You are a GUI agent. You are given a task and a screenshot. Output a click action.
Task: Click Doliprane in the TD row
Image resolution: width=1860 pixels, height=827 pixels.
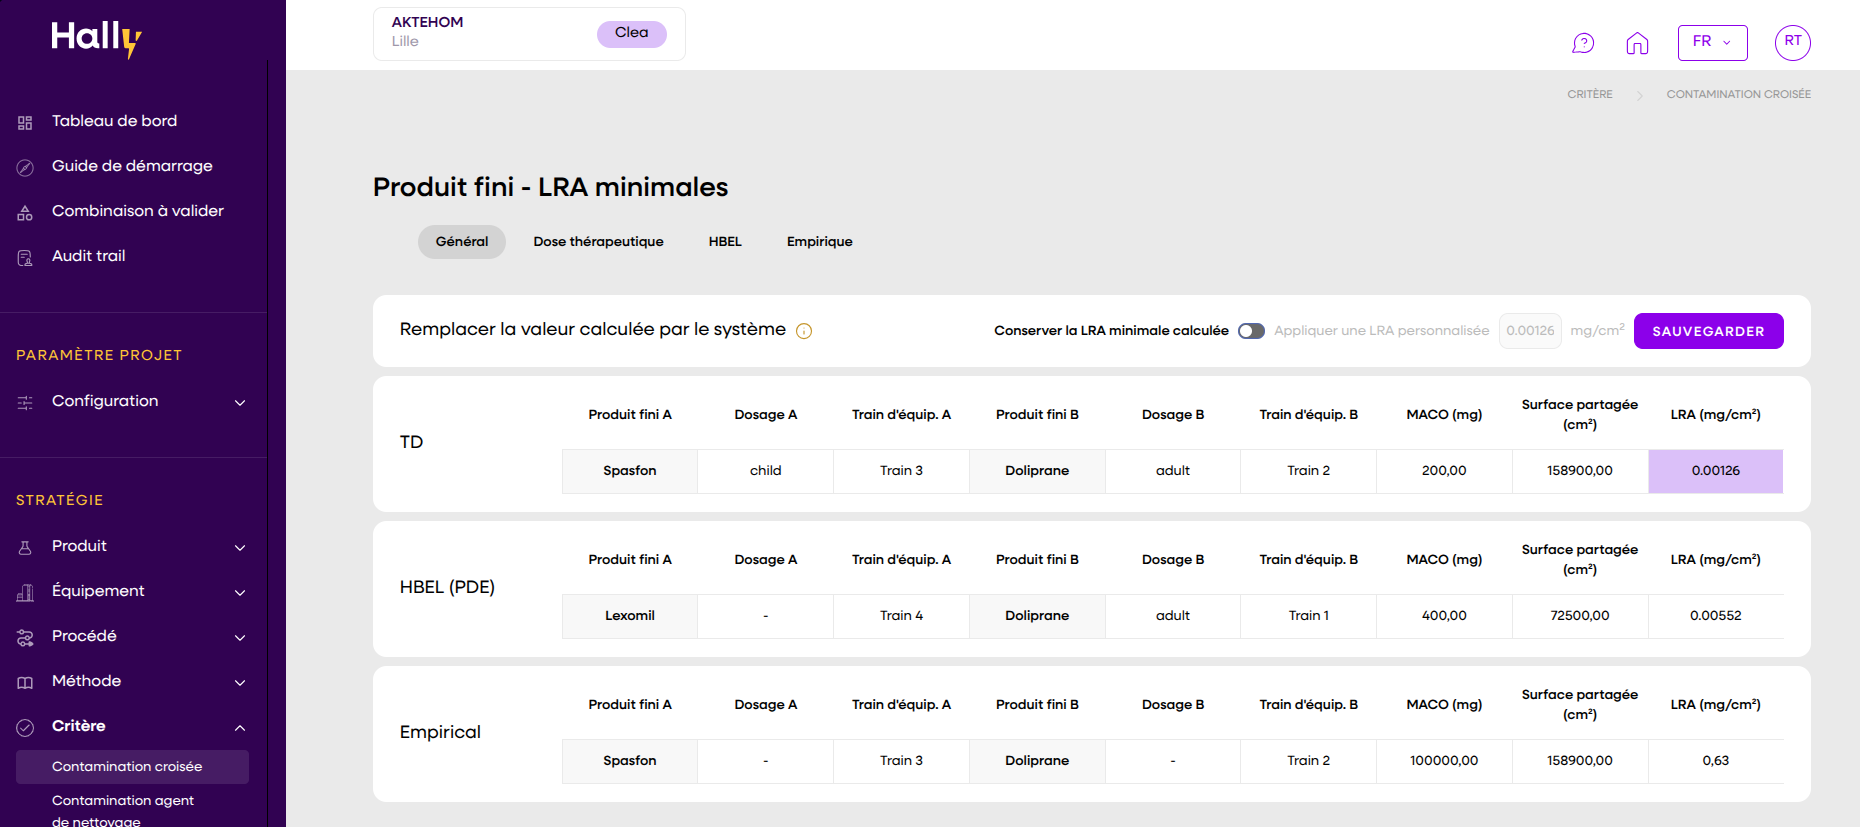pyautogui.click(x=1037, y=471)
